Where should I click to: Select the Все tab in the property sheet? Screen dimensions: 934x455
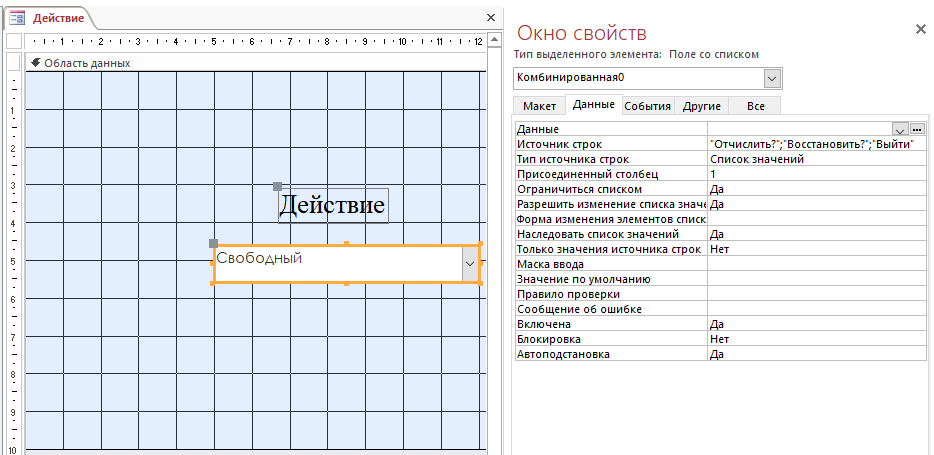click(x=755, y=106)
